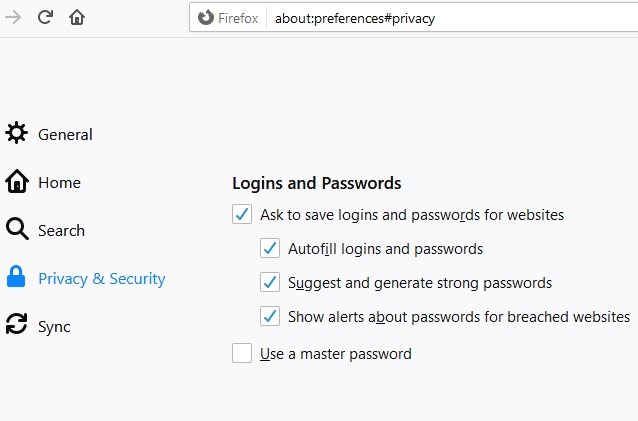Click the forward navigation arrow
Viewport: 638px width, 421px height.
[x=13, y=17]
